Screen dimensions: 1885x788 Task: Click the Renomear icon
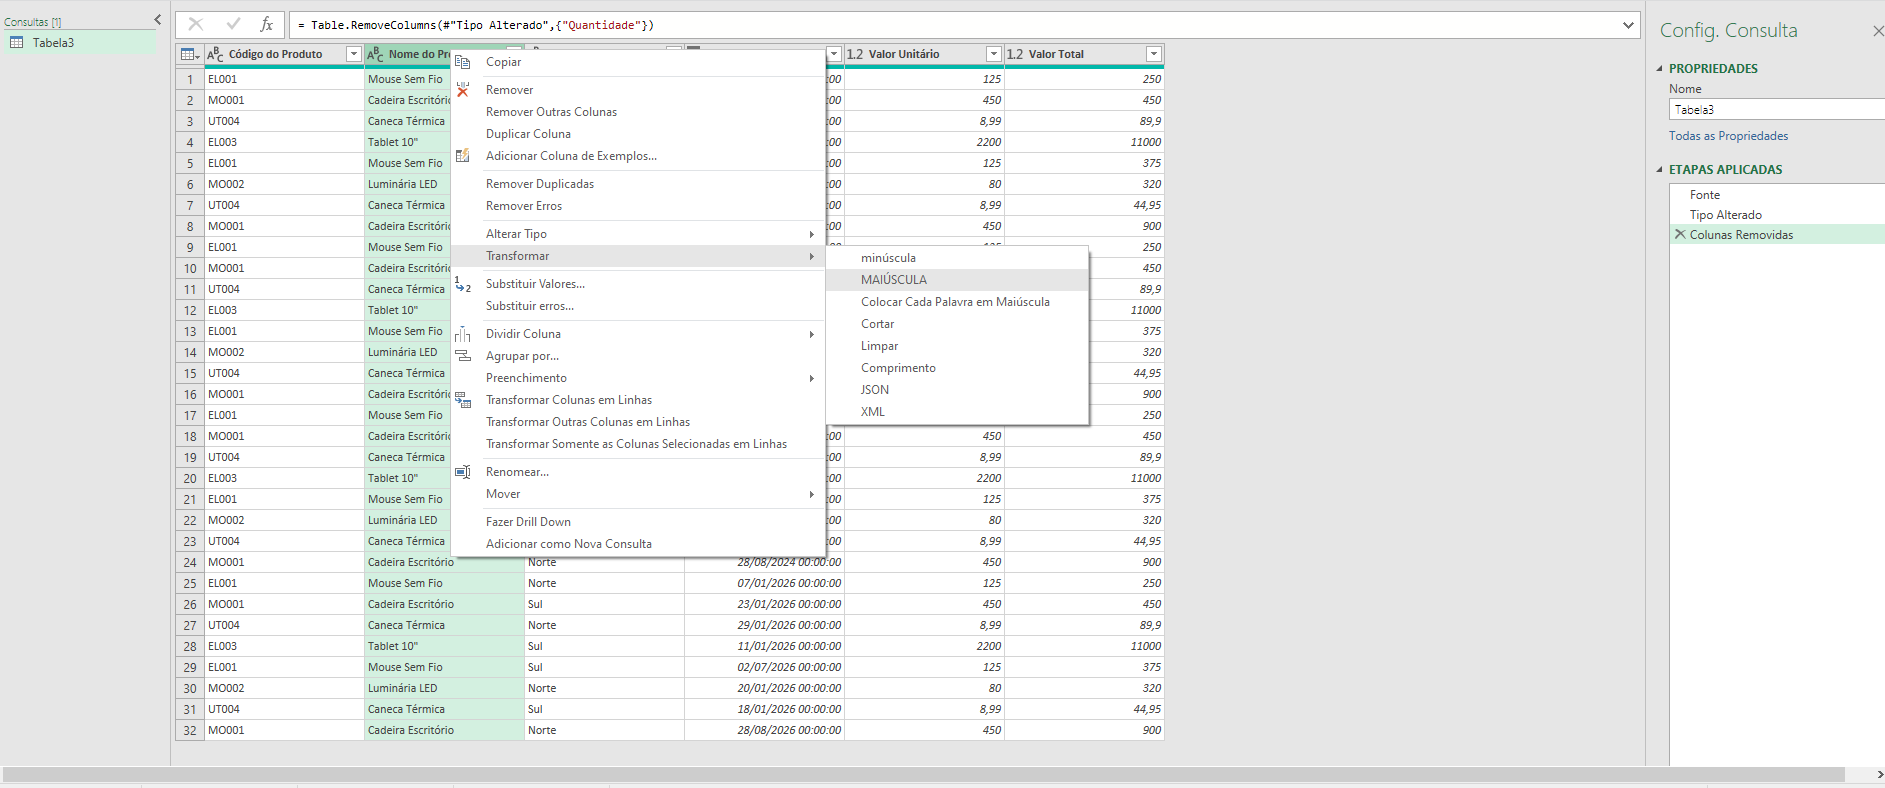(463, 472)
